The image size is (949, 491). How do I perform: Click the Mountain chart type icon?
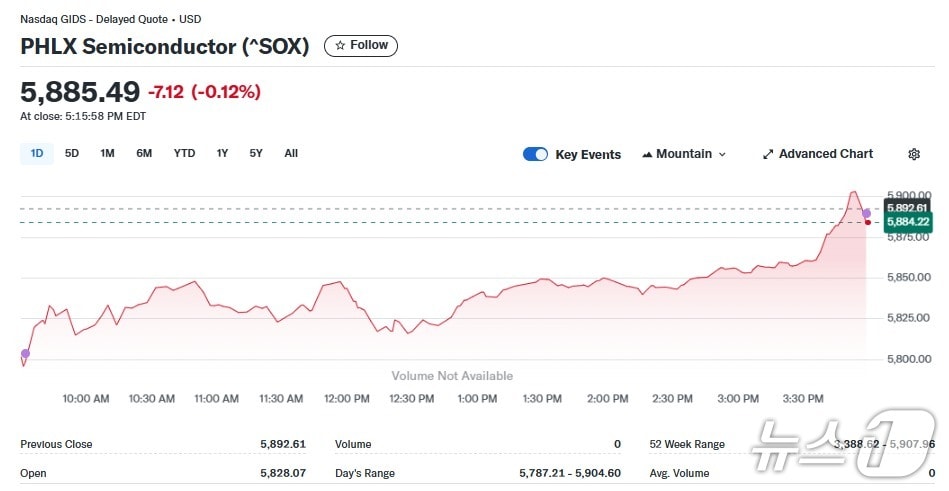(x=647, y=154)
